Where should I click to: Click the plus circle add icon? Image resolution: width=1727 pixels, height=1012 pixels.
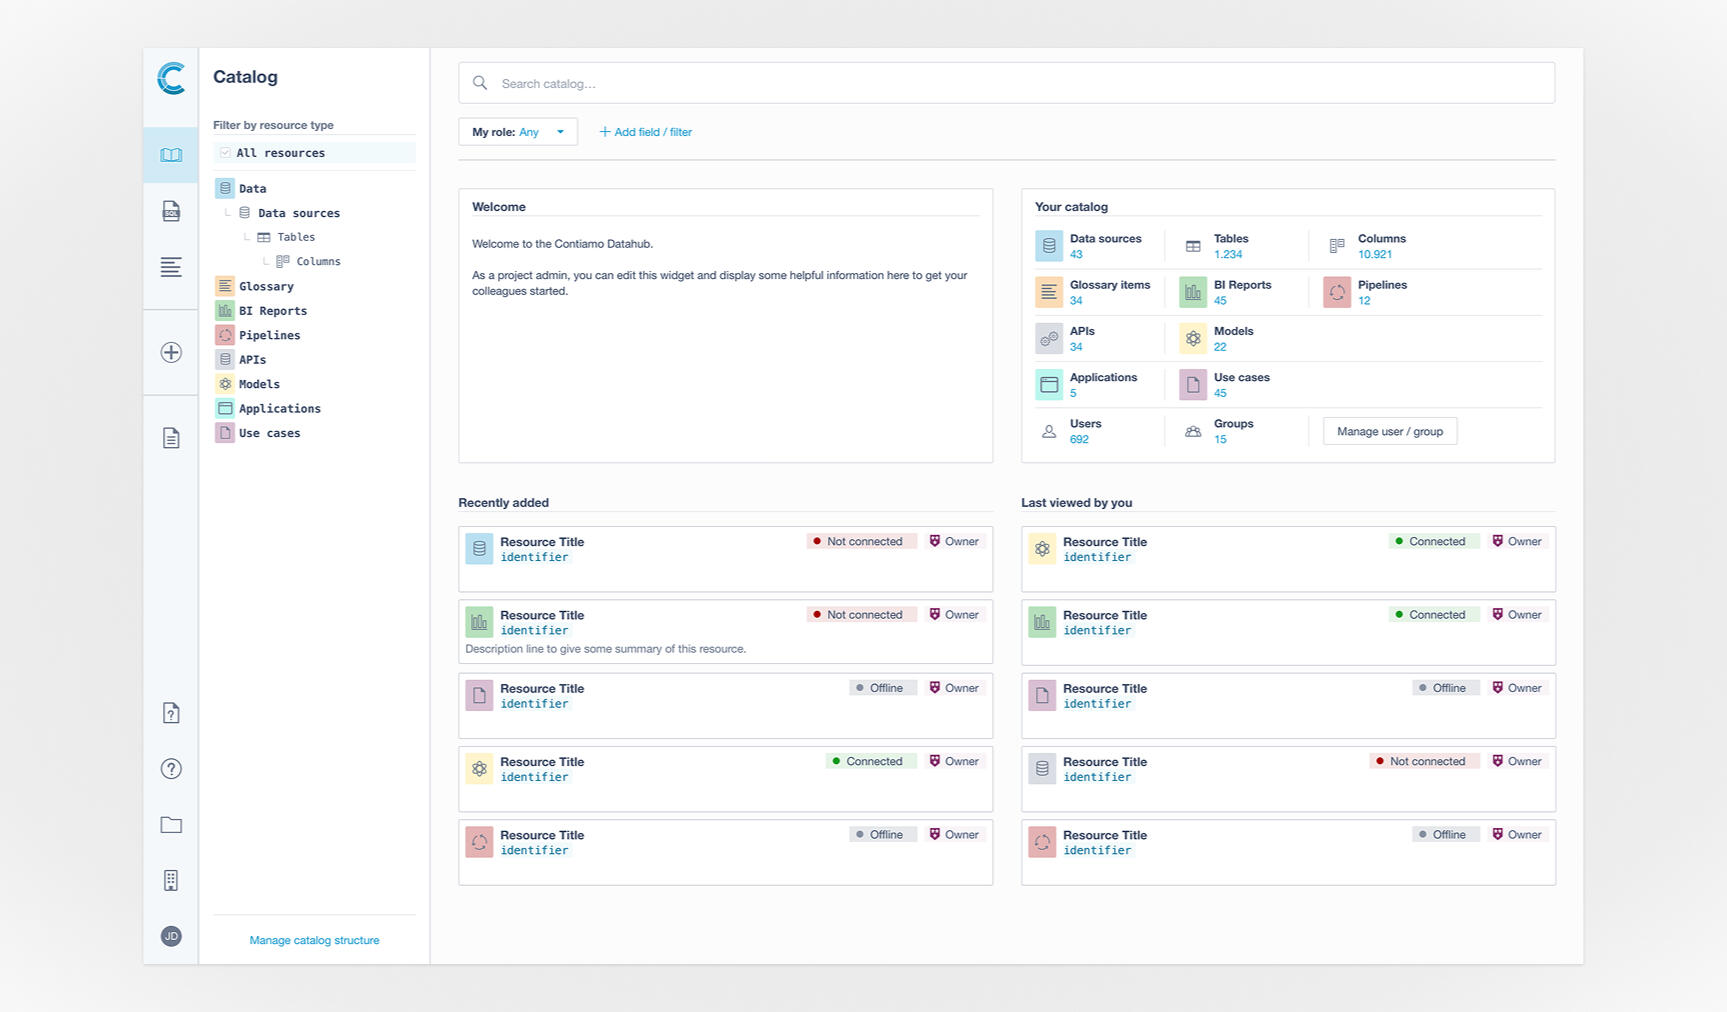pyautogui.click(x=171, y=353)
